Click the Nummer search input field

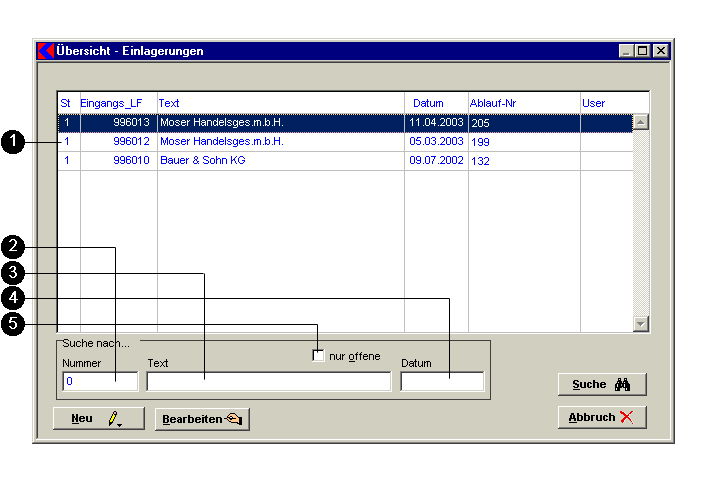[x=100, y=381]
